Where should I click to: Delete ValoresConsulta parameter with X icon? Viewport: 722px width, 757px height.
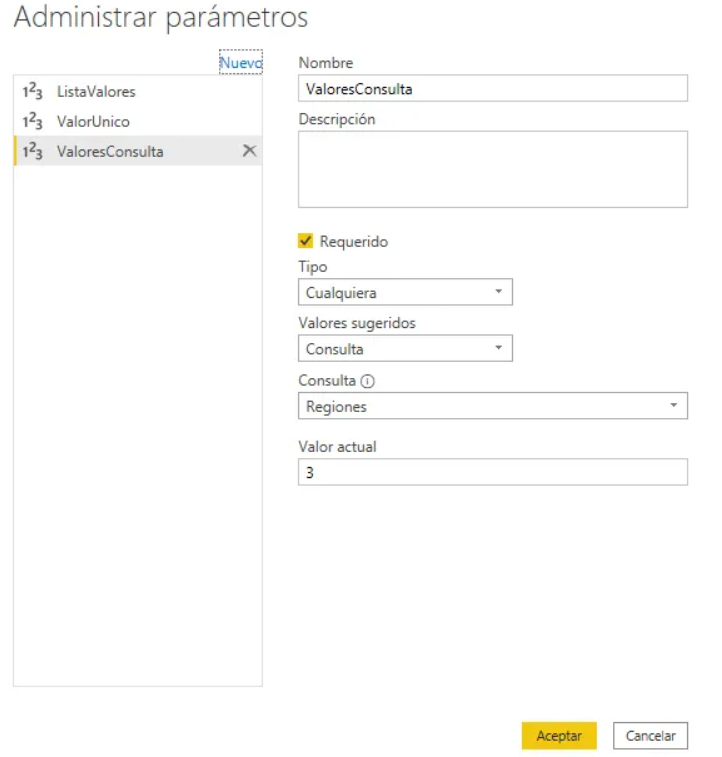click(x=250, y=151)
